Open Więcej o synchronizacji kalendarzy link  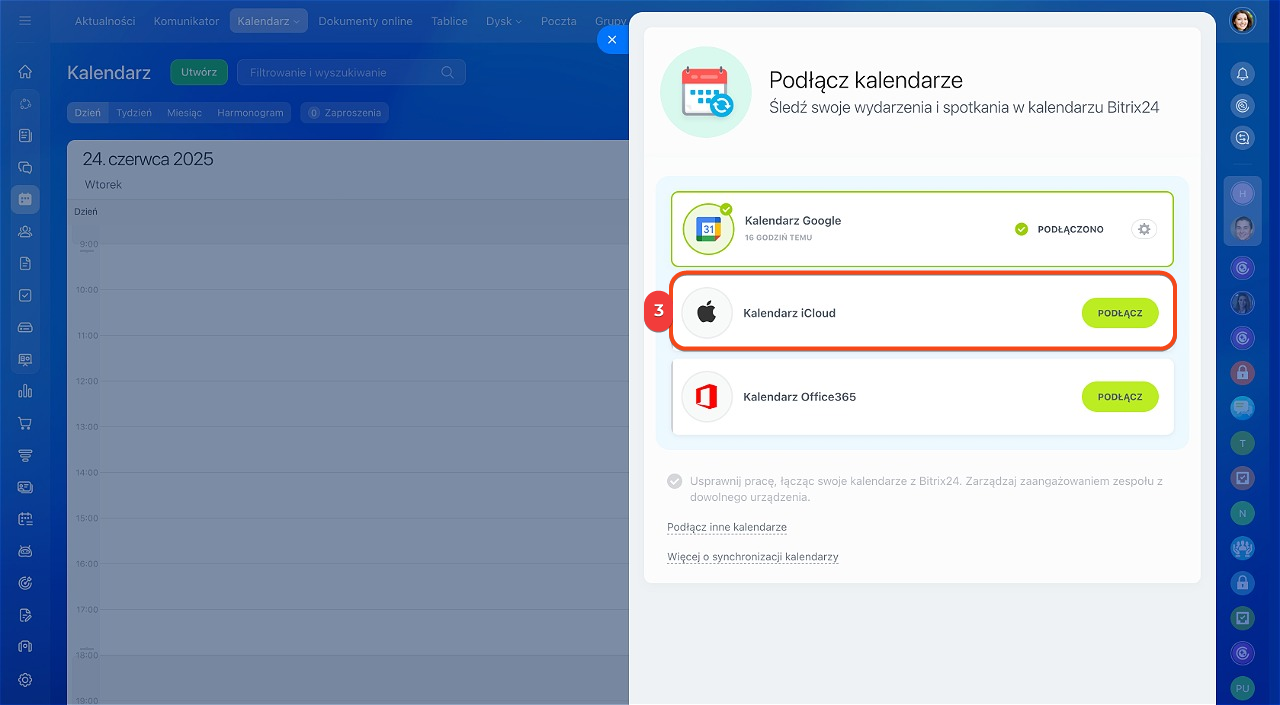[753, 557]
